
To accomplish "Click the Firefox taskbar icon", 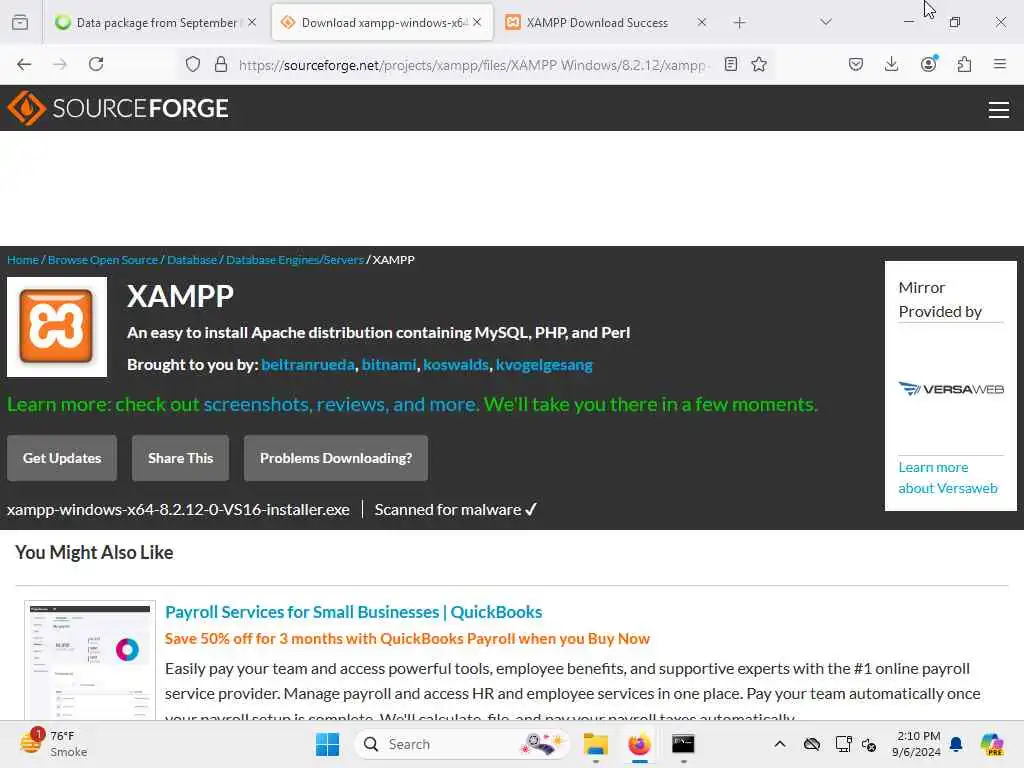I will pyautogui.click(x=639, y=744).
